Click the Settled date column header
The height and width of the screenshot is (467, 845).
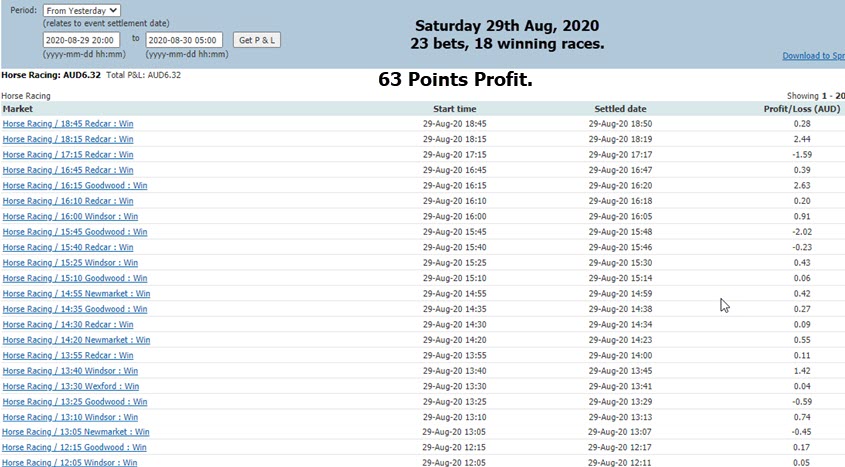620,109
